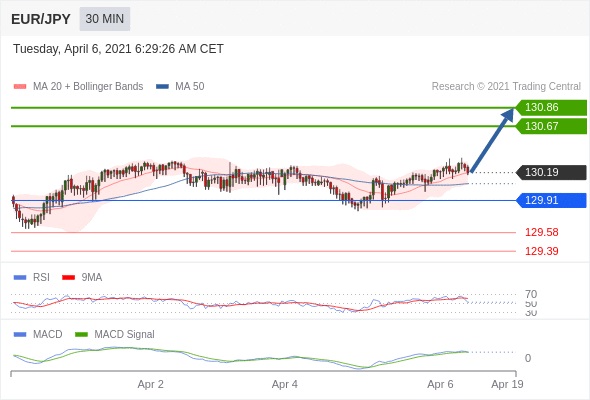This screenshot has width=590, height=400.
Task: Click the '9MA' legend label
Action: 92,277
